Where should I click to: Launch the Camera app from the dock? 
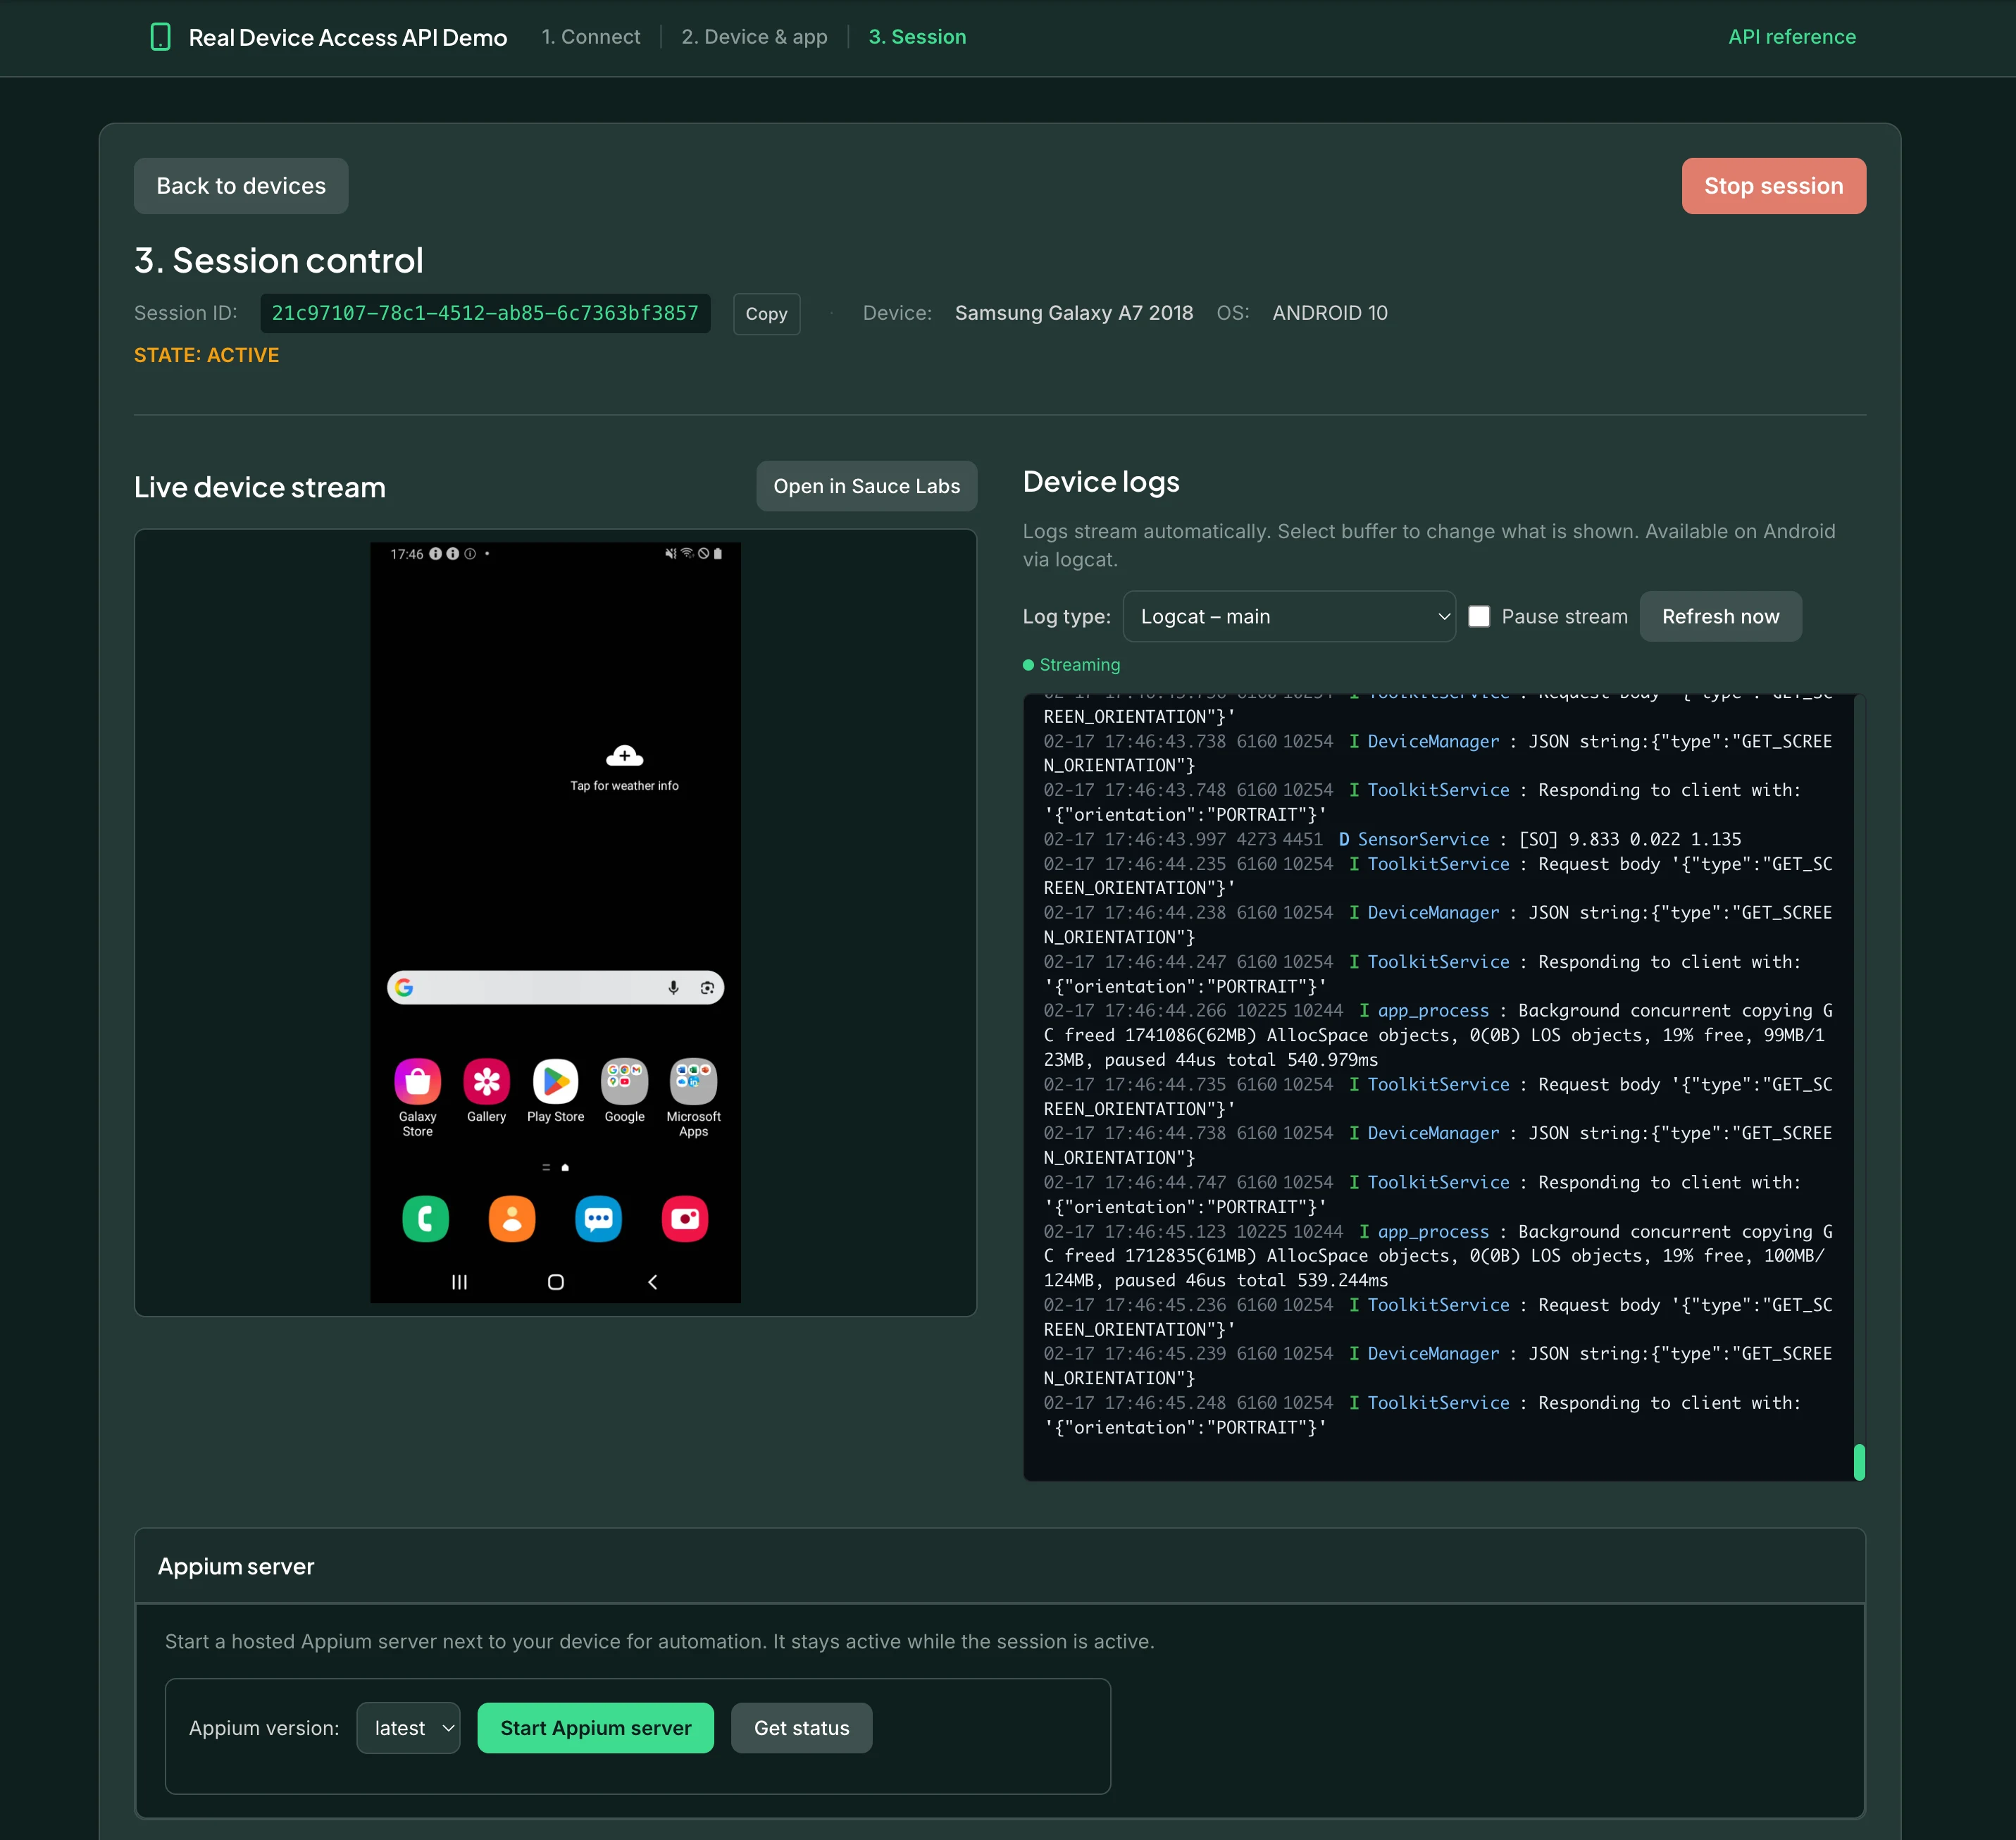click(684, 1218)
